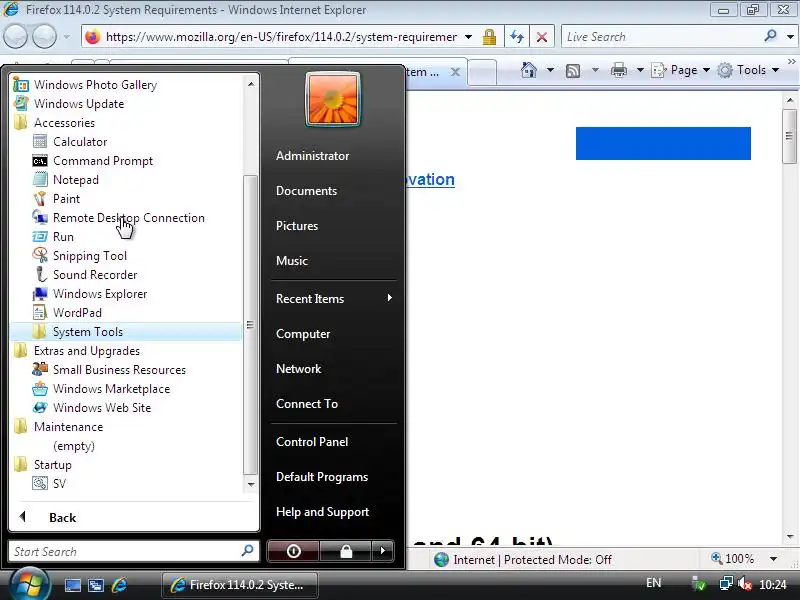Screen dimensions: 800x600
Task: Launch Snipping Tool
Action: [90, 256]
